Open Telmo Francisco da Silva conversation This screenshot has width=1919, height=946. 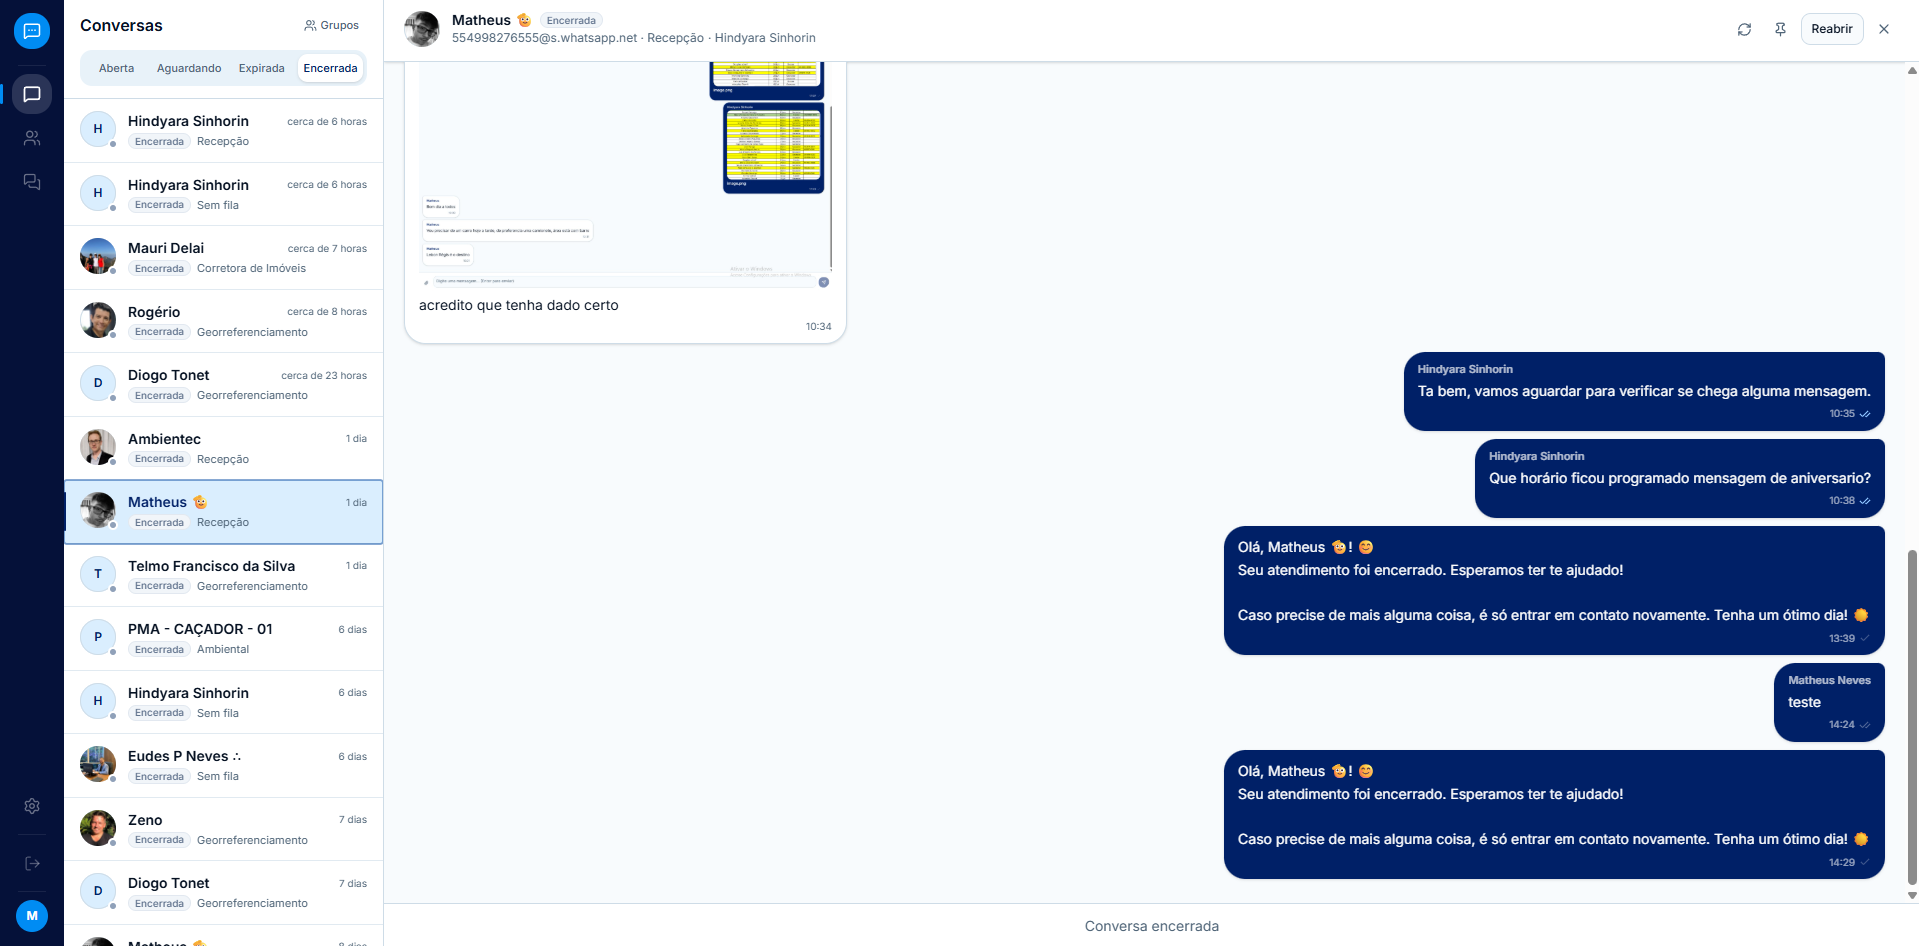(224, 575)
